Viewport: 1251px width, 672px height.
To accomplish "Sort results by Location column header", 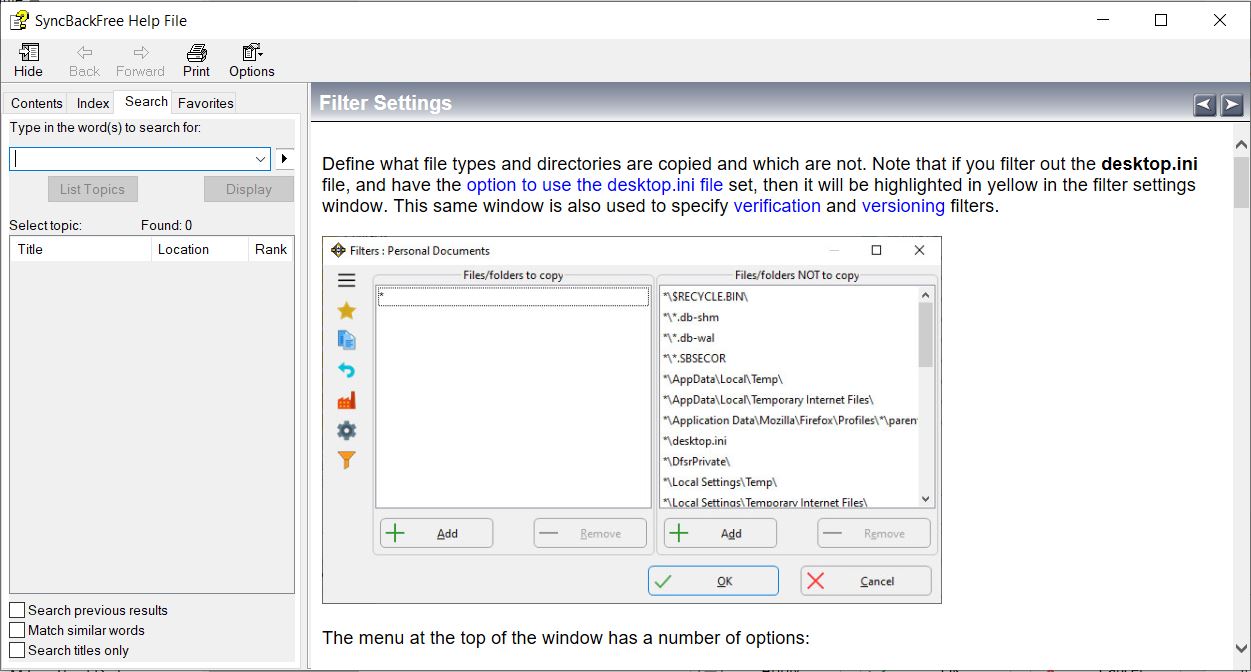I will tap(199, 249).
